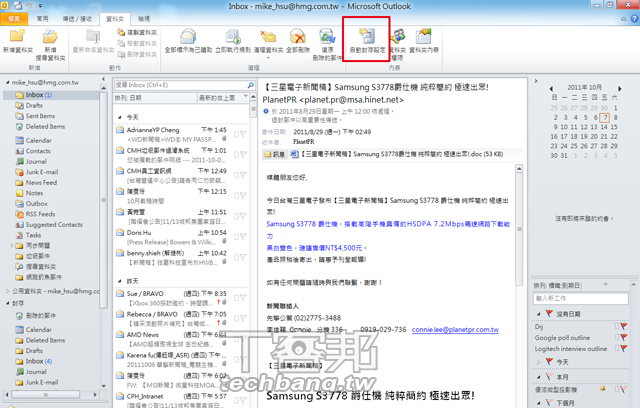
Task: Collapse the 今天 message group
Action: (x=119, y=118)
